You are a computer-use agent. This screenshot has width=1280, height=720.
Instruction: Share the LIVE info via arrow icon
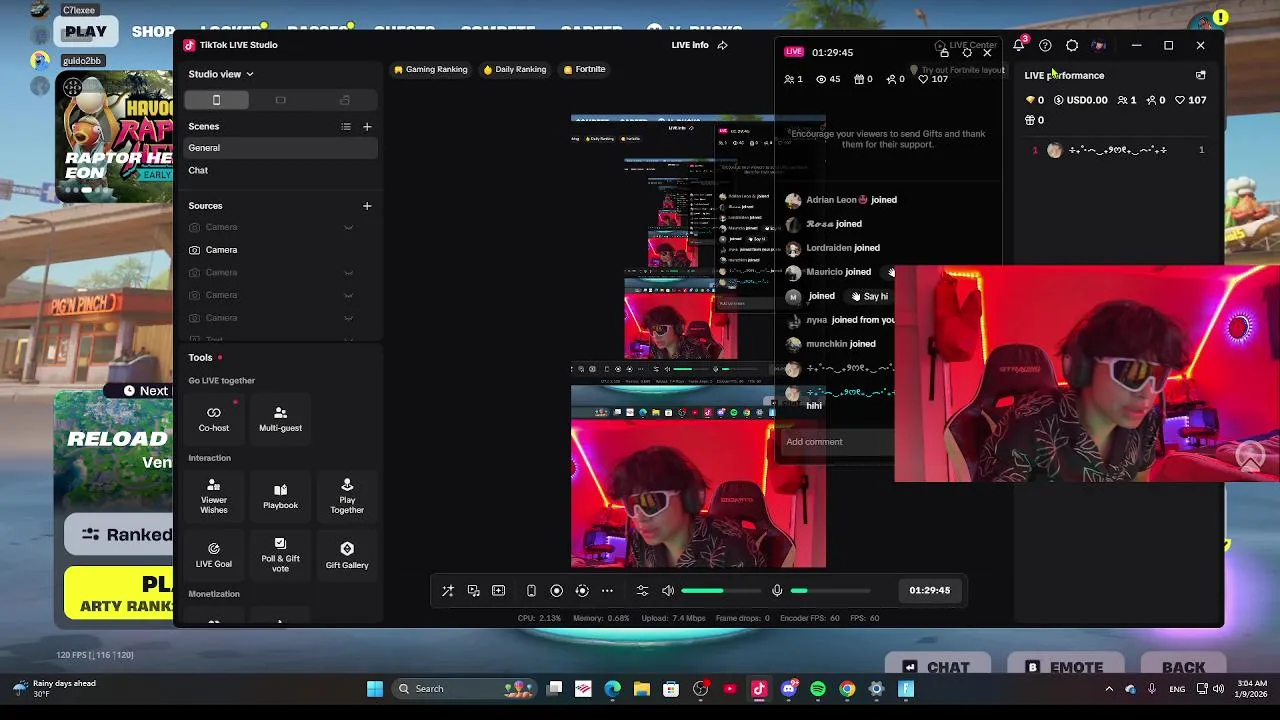723,45
